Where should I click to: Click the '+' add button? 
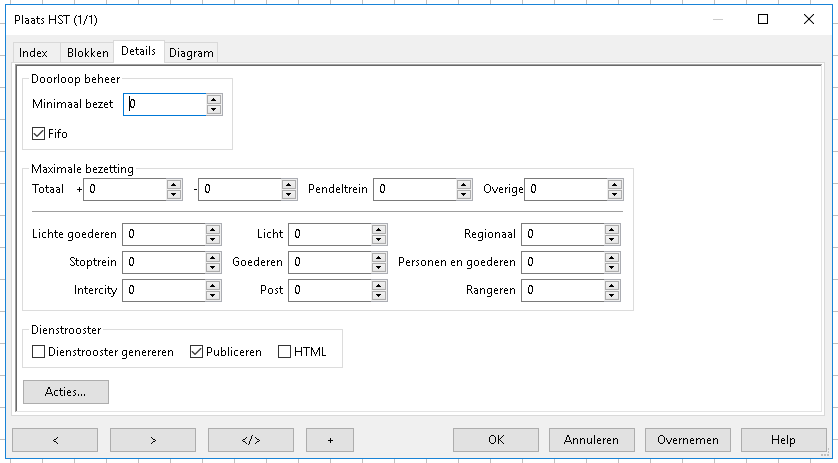coord(330,440)
